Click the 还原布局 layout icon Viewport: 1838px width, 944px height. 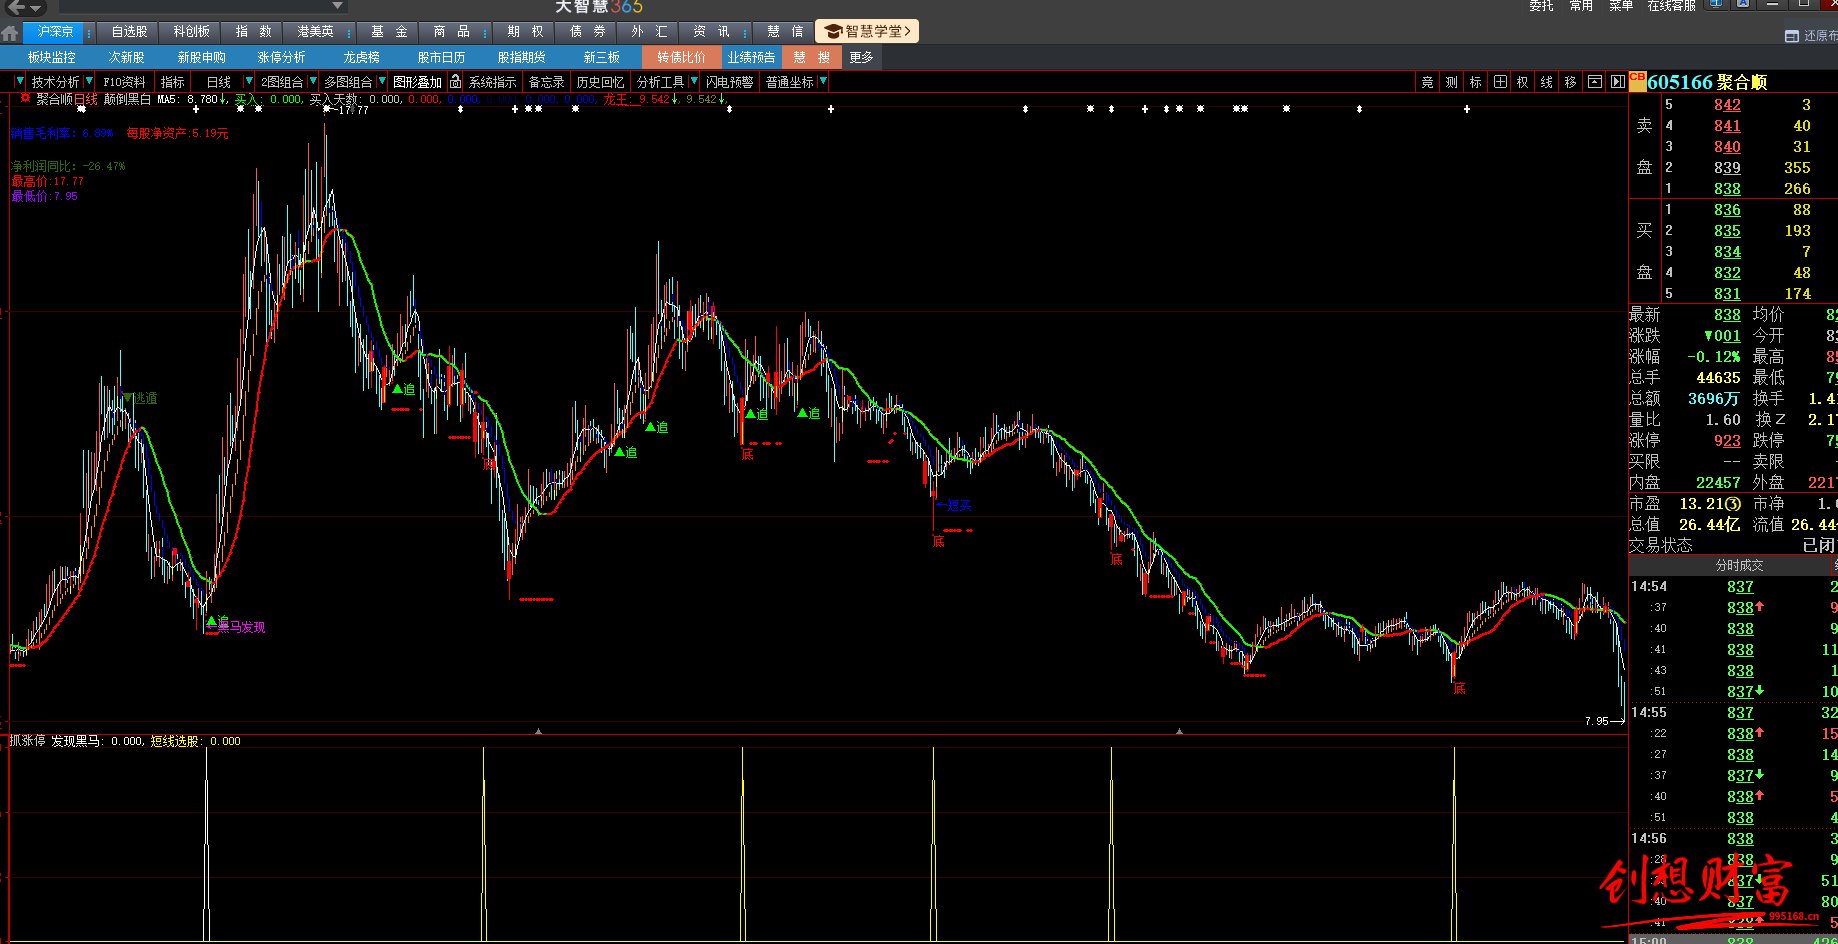pyautogui.click(x=1792, y=36)
